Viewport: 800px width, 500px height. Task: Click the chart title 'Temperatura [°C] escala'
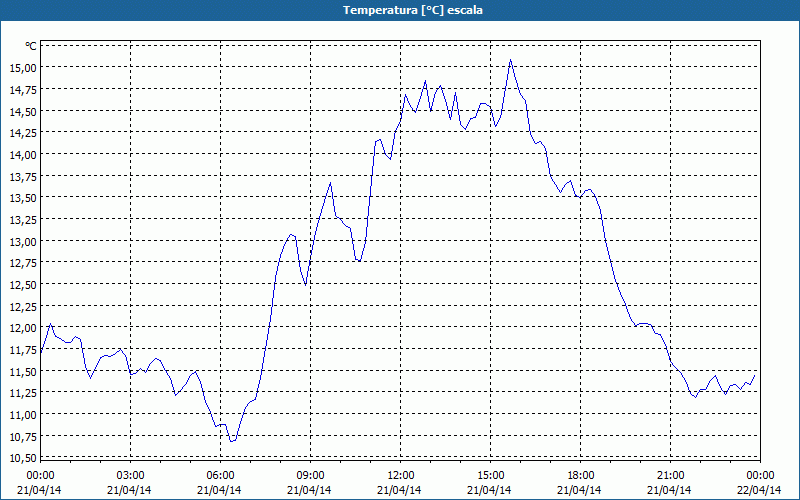[x=412, y=10]
